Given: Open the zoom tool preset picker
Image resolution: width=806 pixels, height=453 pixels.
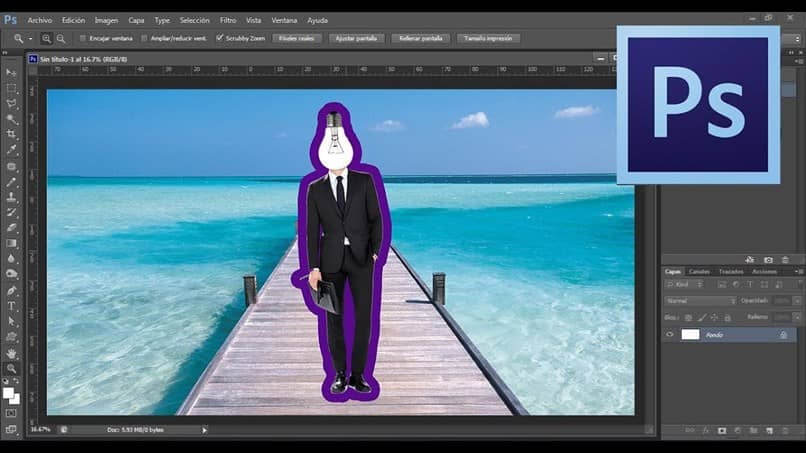Looking at the screenshot, I should (30, 39).
